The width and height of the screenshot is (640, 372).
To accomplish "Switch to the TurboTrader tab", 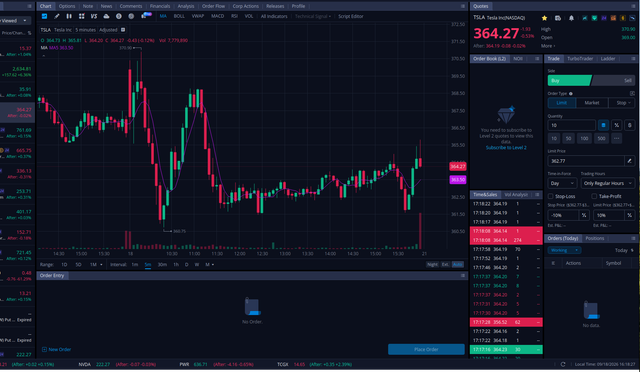I will click(580, 59).
